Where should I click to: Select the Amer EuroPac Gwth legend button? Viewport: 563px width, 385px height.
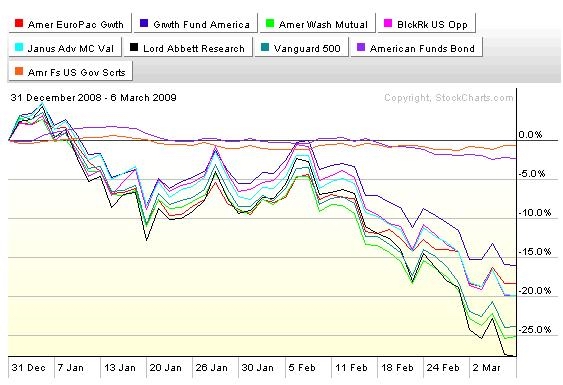(x=70, y=23)
